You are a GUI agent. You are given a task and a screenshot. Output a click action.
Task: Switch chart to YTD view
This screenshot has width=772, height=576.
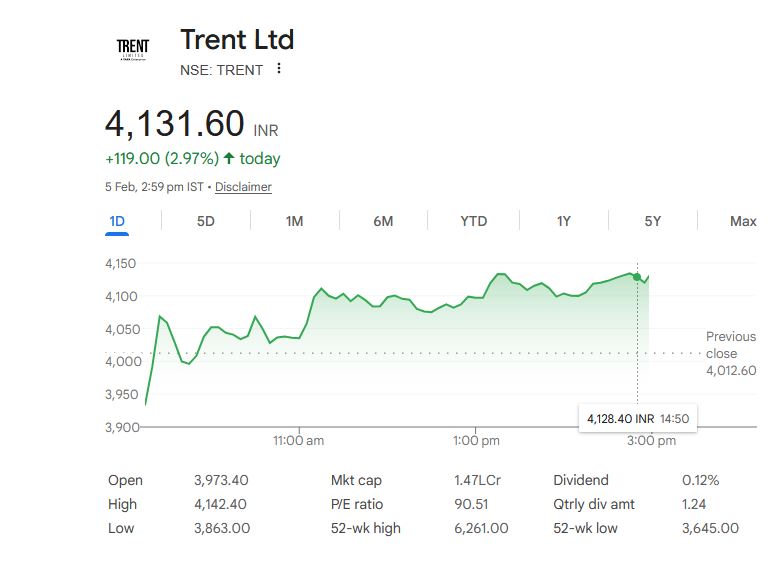point(473,221)
